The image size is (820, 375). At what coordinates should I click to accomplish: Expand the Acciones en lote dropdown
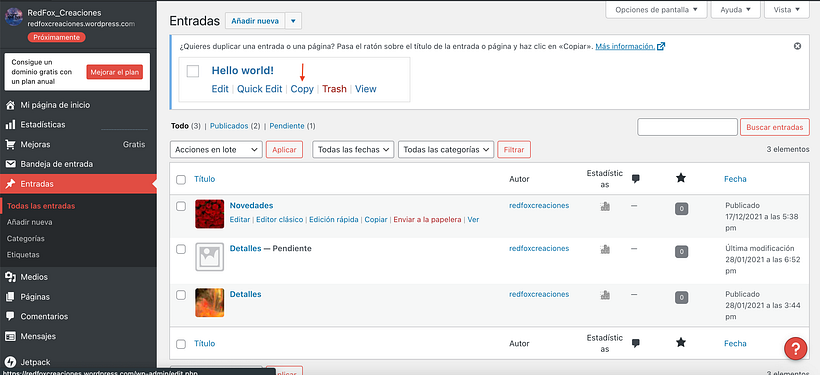tap(216, 150)
